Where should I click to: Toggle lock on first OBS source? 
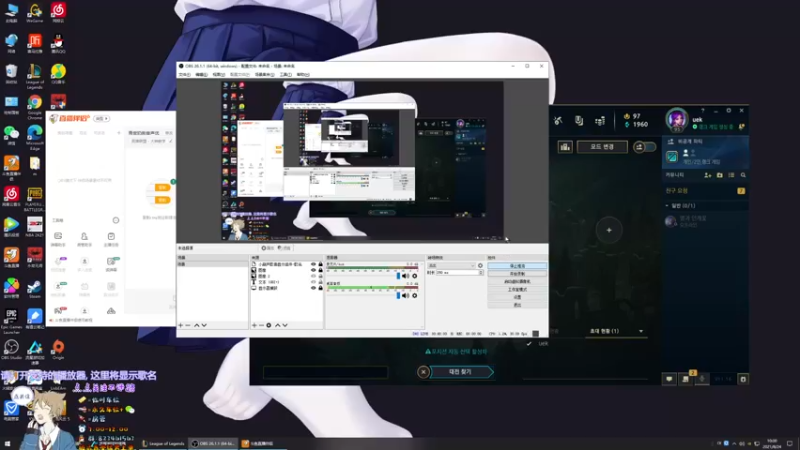pyautogui.click(x=320, y=264)
